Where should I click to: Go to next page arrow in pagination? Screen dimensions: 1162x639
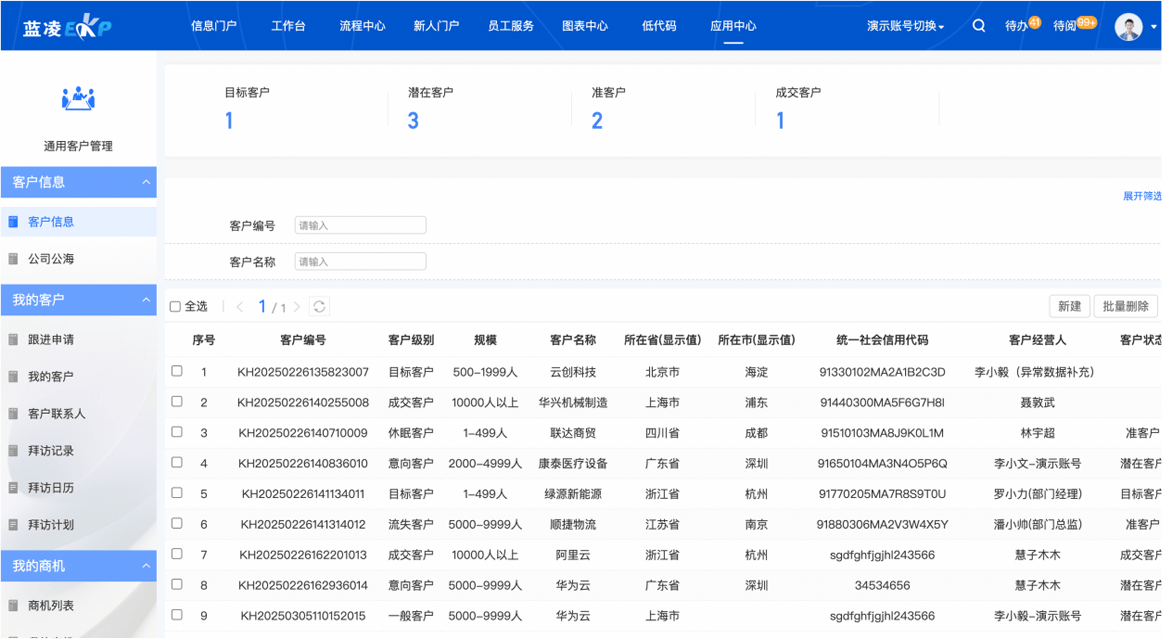click(x=297, y=307)
